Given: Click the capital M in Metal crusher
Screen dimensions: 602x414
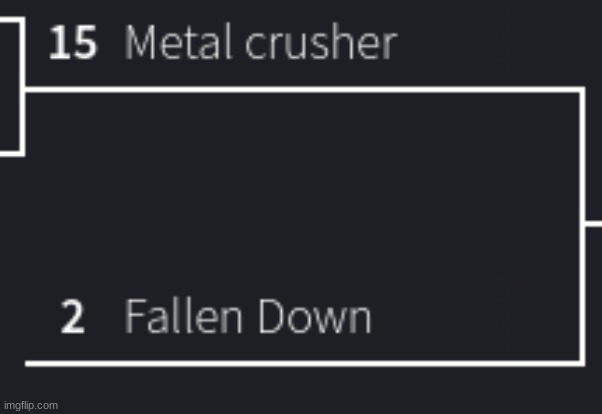Looking at the screenshot, I should coord(141,43).
